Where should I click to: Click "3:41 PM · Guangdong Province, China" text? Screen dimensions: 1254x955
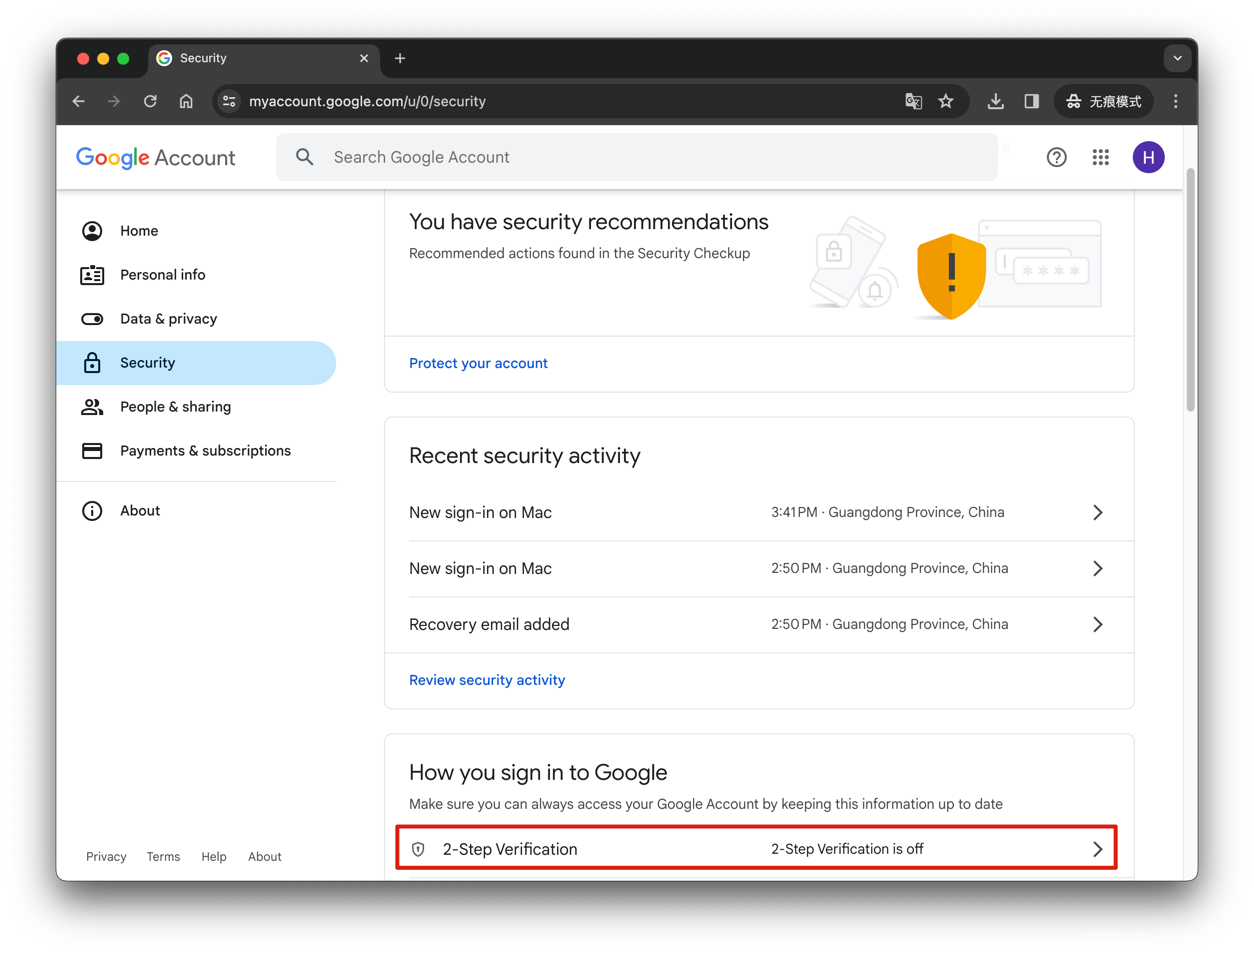(x=887, y=512)
